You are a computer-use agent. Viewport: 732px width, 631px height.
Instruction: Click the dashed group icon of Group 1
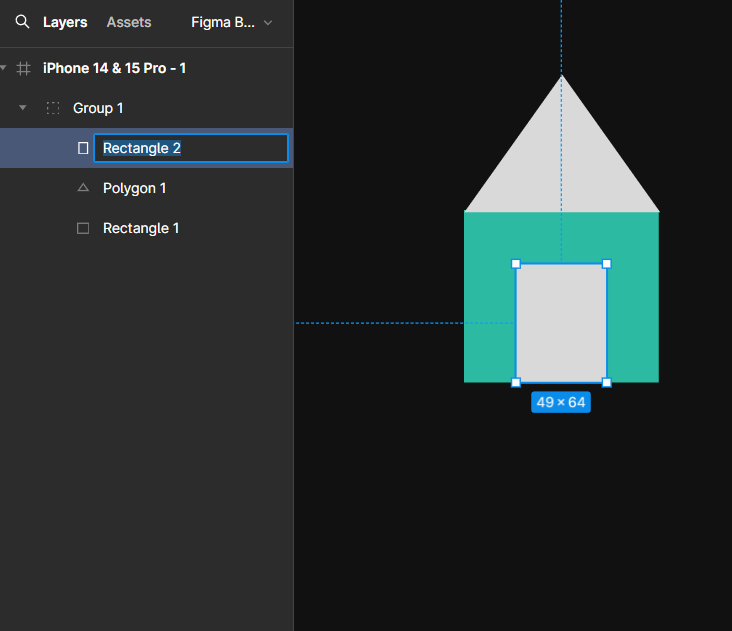pos(53,108)
